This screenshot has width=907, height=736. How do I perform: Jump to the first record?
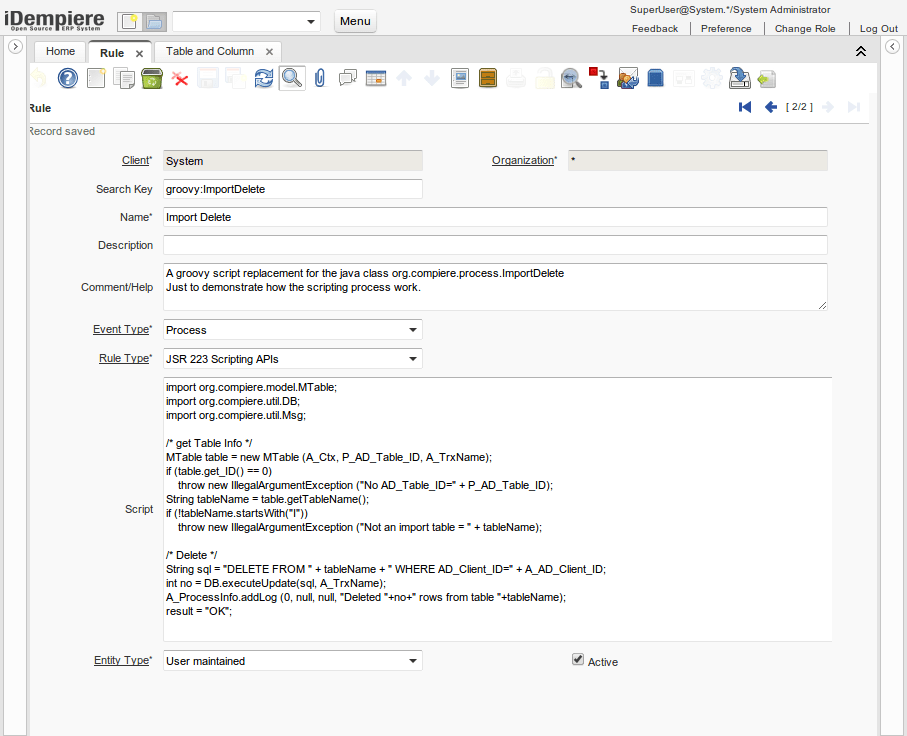[744, 107]
